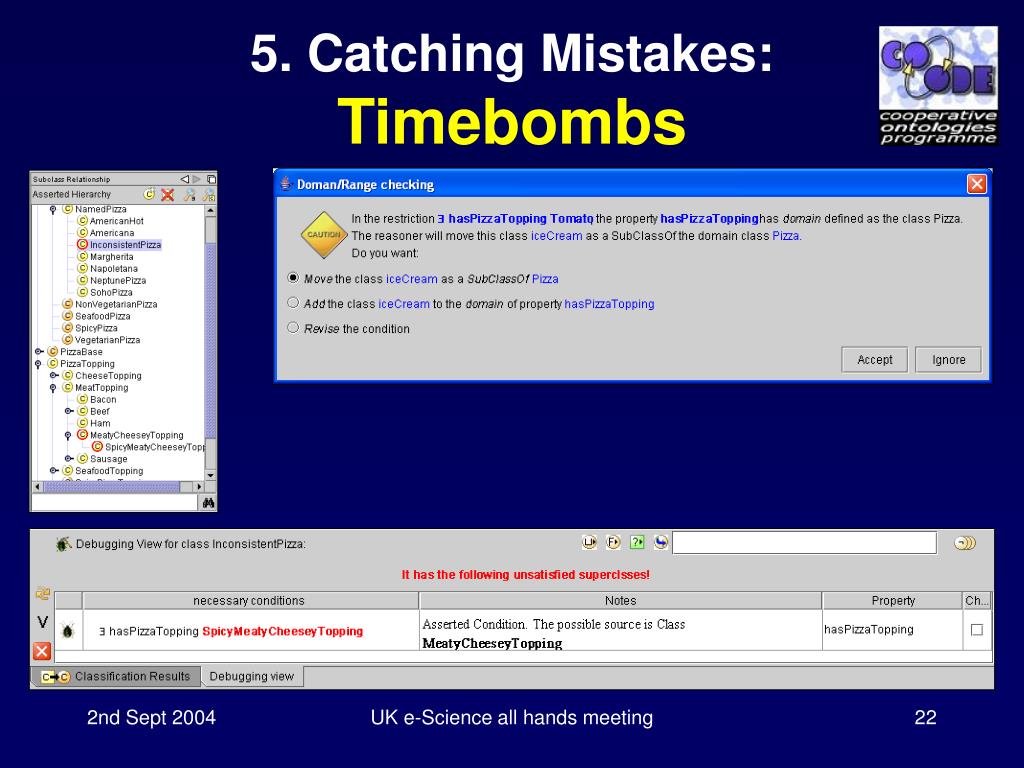Select 'Add the class iceCream to the domain' option
The image size is (1024, 768).
point(293,303)
